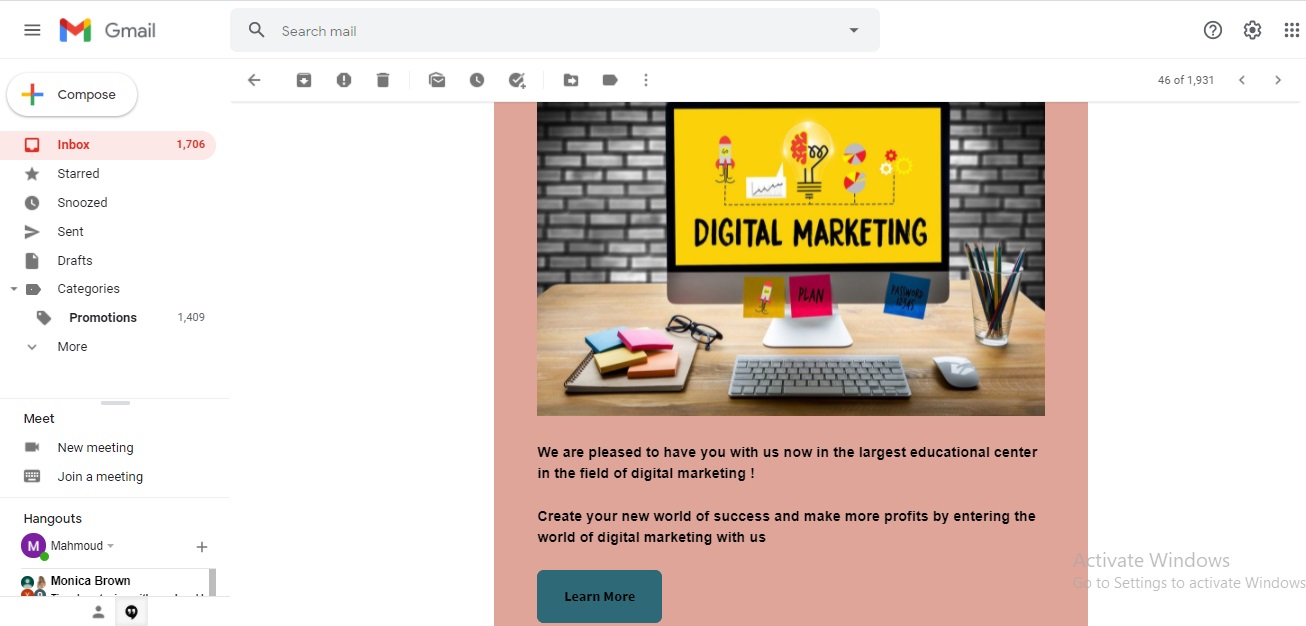Open the Settings gear icon

pyautogui.click(x=1252, y=30)
